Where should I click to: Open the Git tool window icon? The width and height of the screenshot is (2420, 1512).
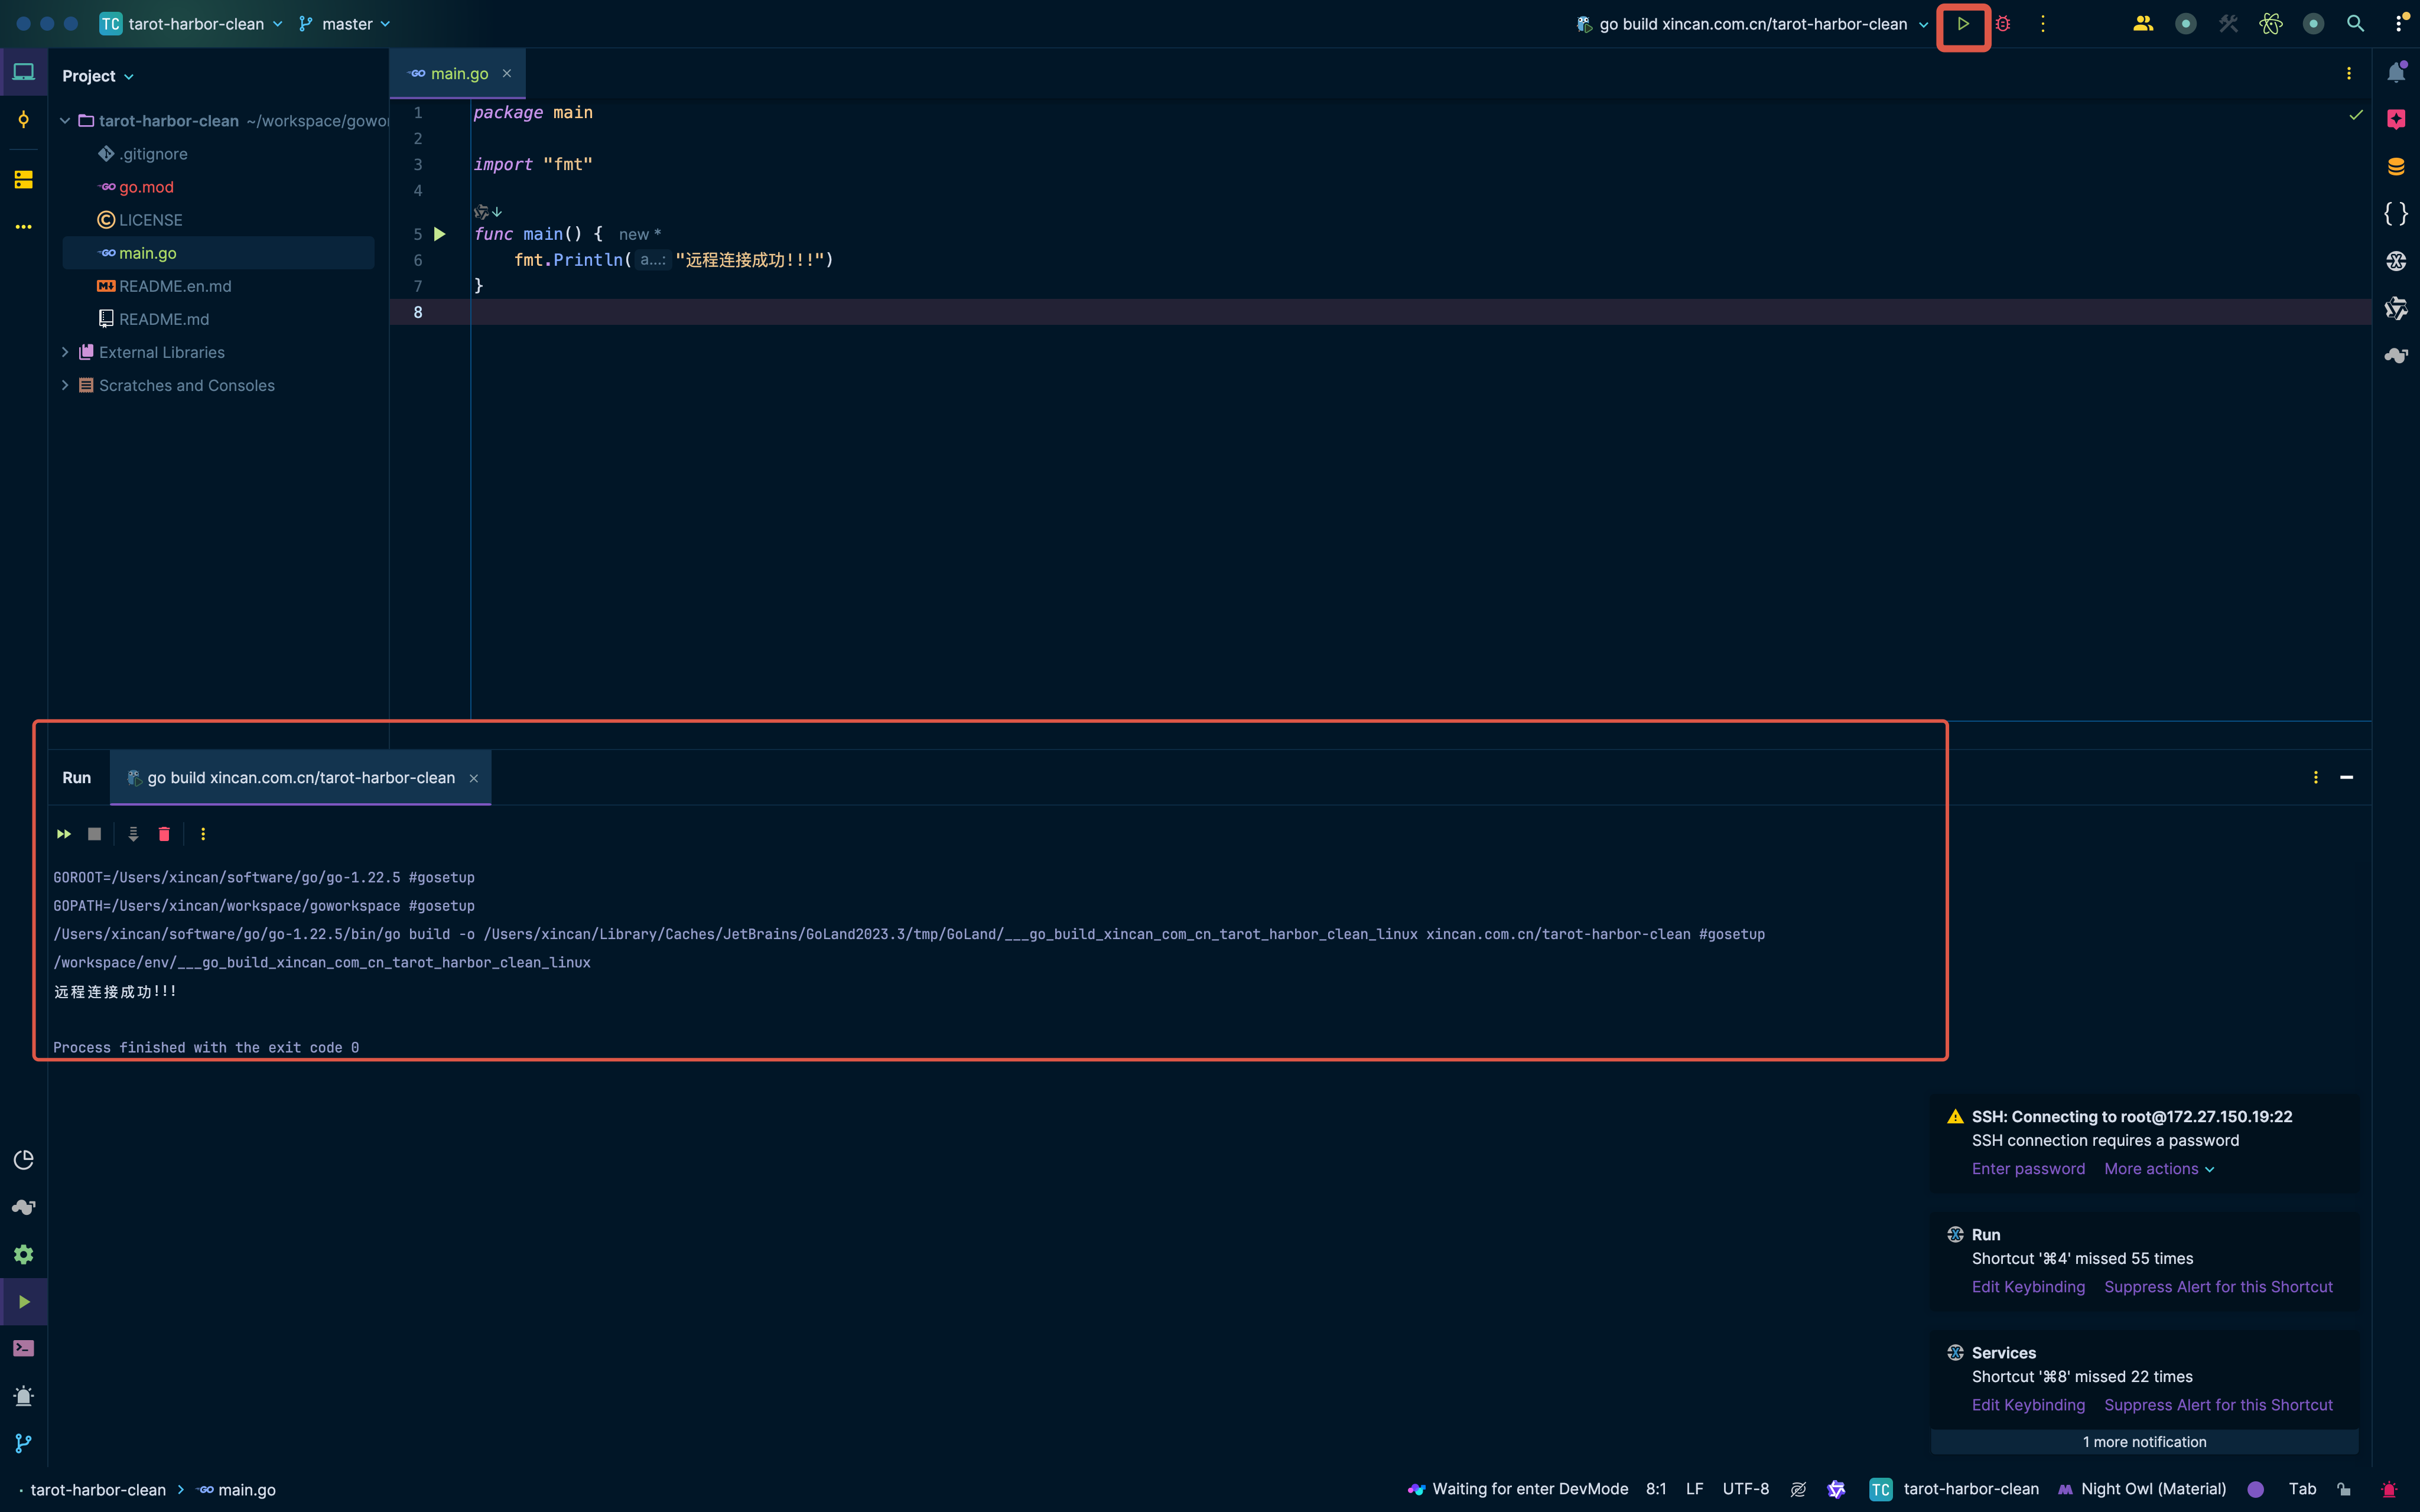coord(24,1443)
